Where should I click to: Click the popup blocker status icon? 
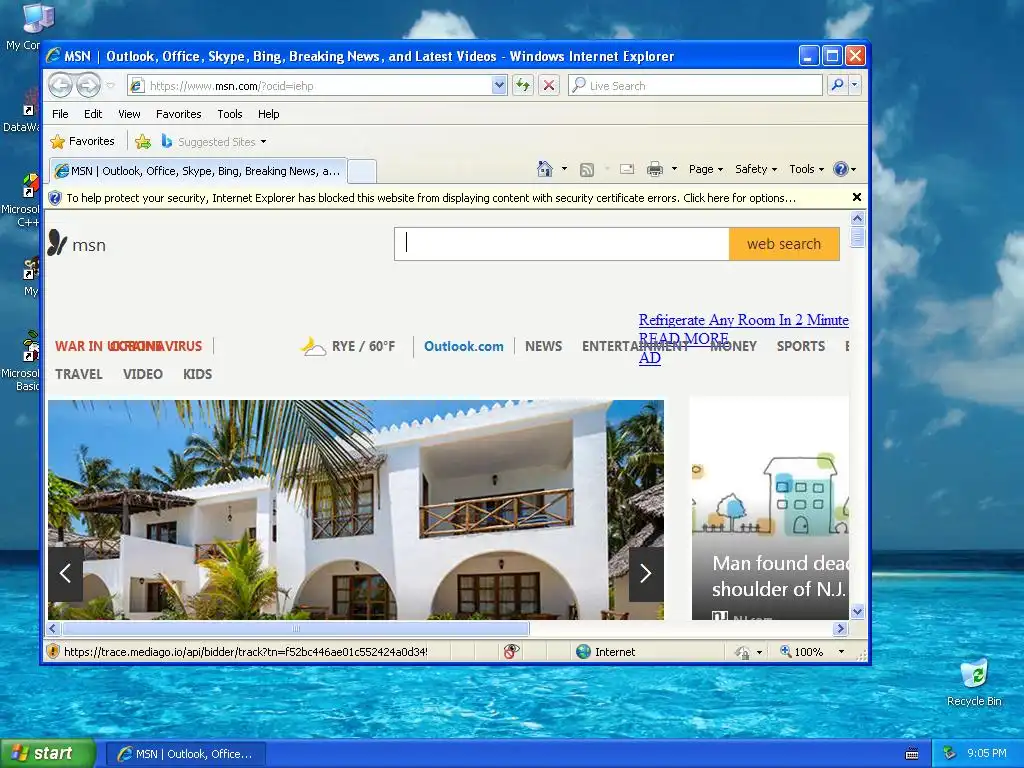tap(511, 651)
